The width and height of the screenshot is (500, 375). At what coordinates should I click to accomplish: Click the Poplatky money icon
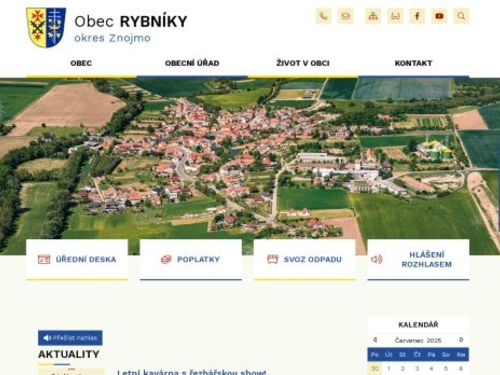pos(166,259)
